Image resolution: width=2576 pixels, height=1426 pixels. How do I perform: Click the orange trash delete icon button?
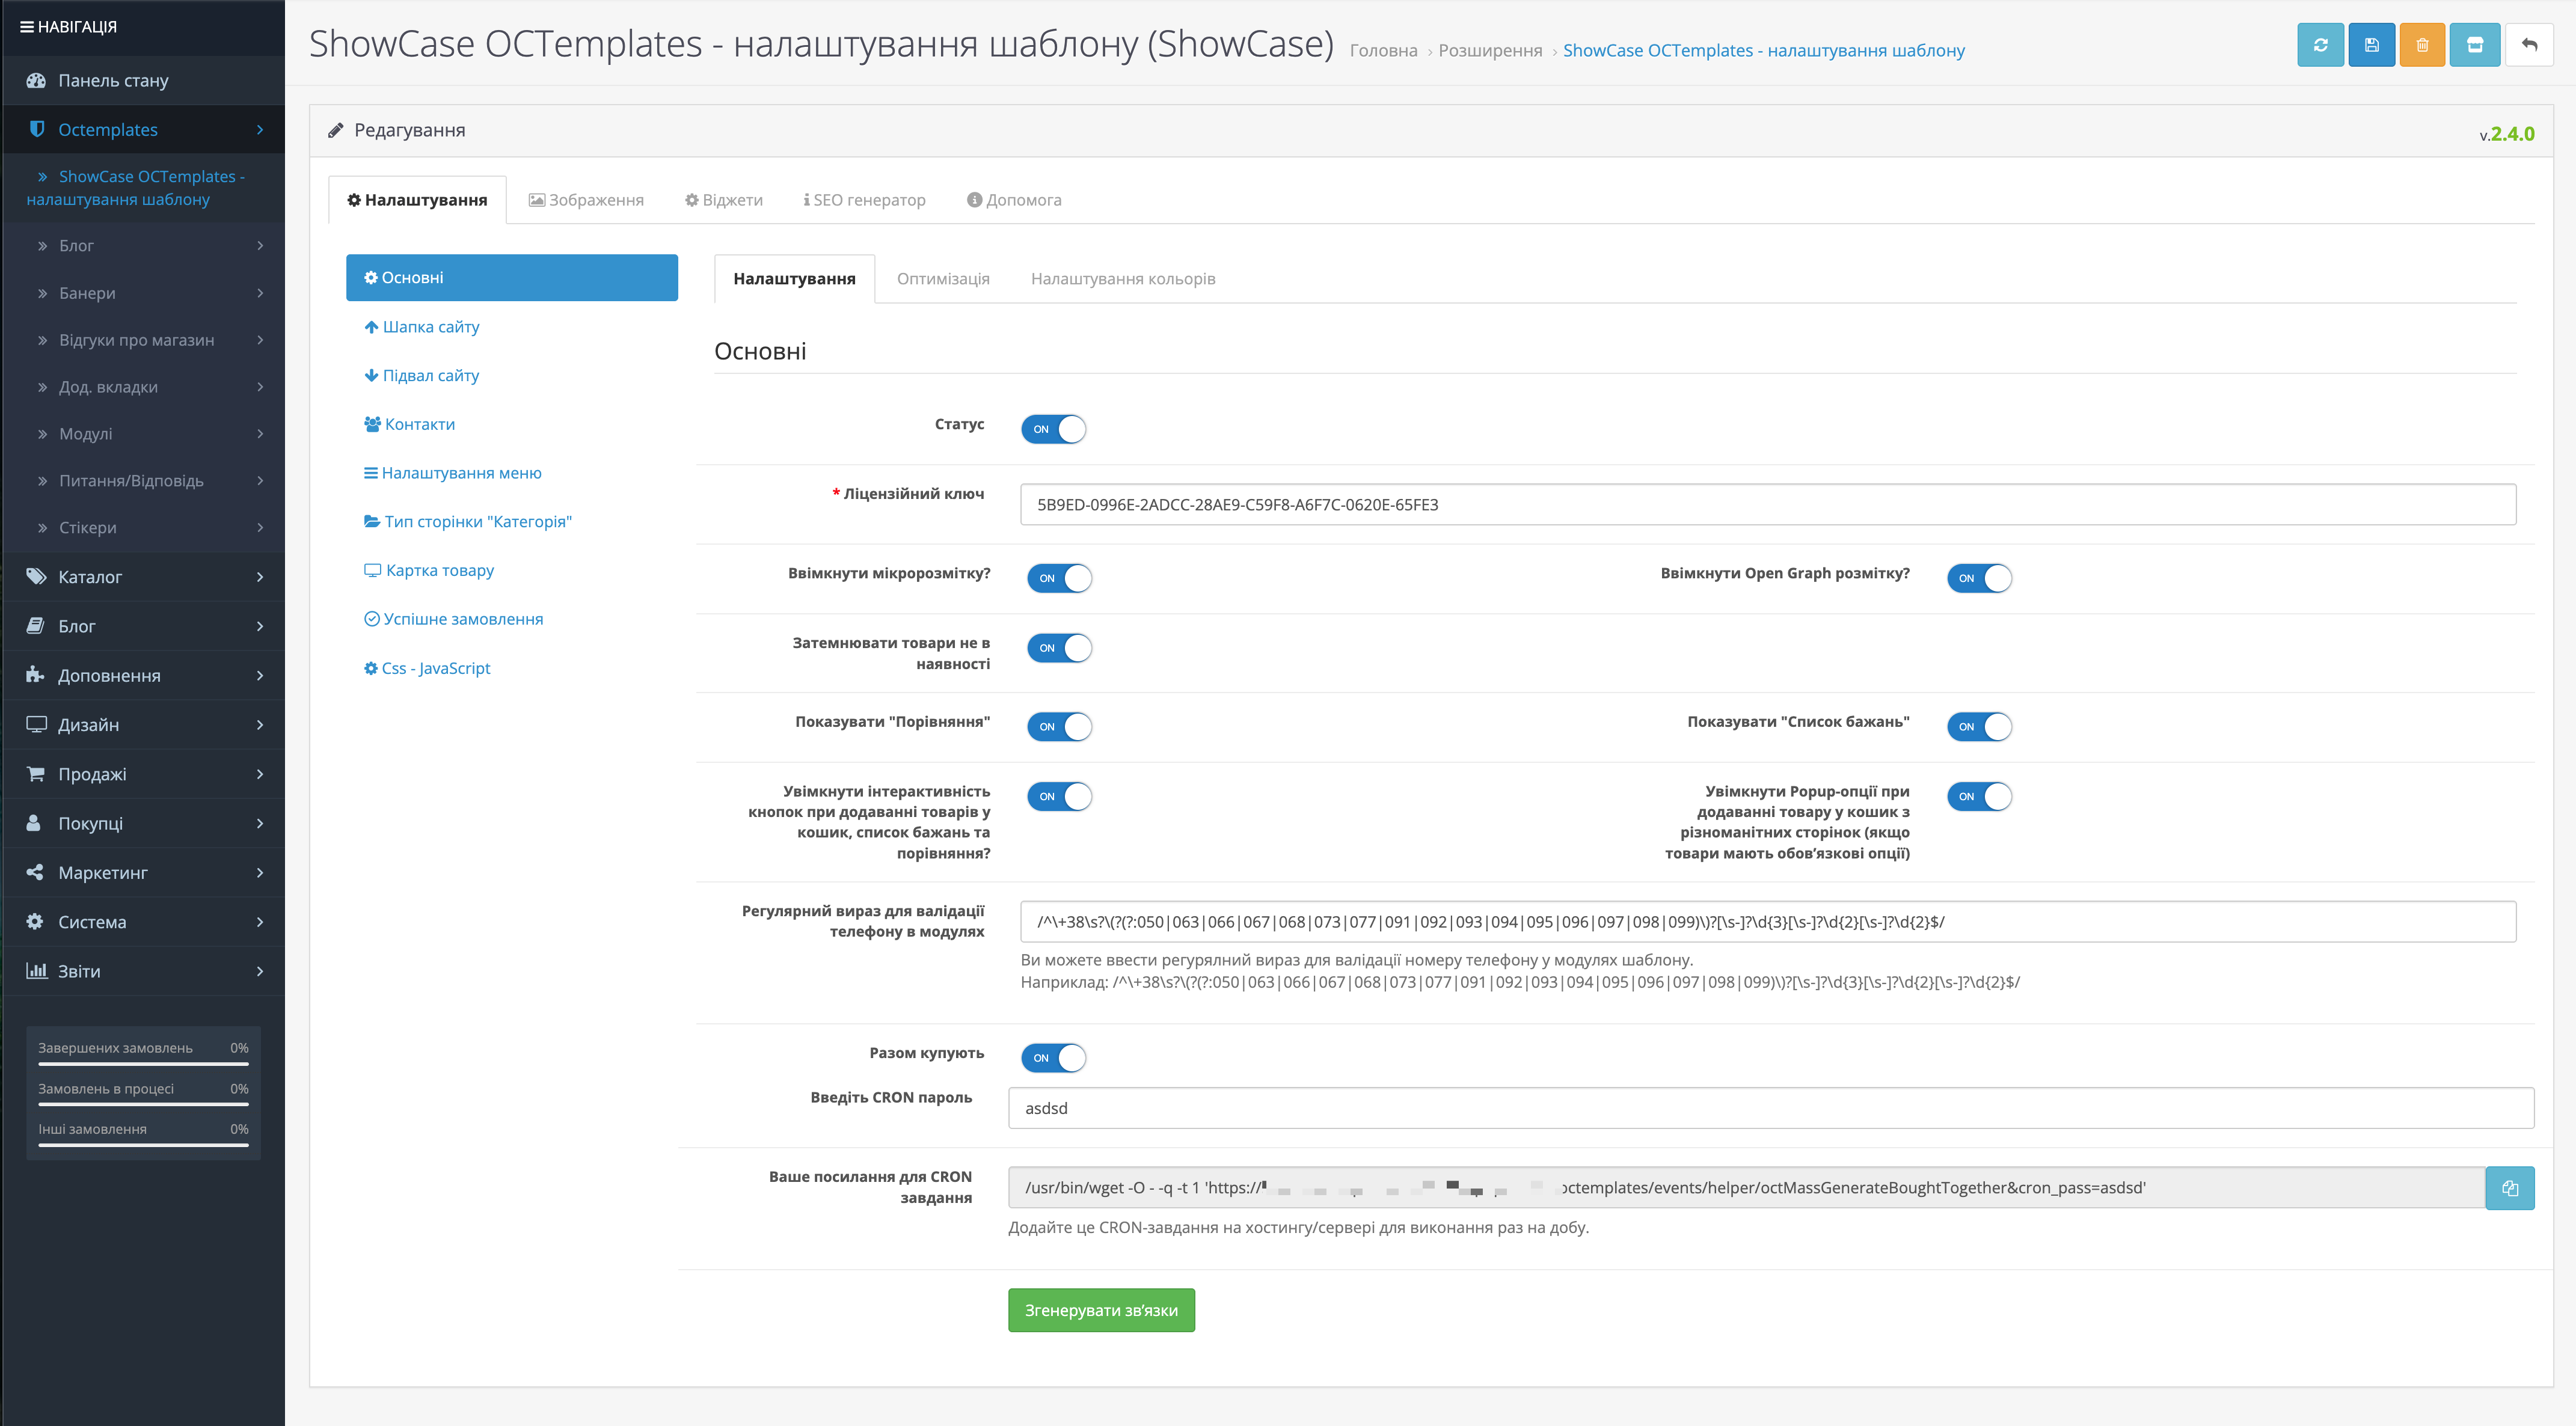[x=2422, y=45]
